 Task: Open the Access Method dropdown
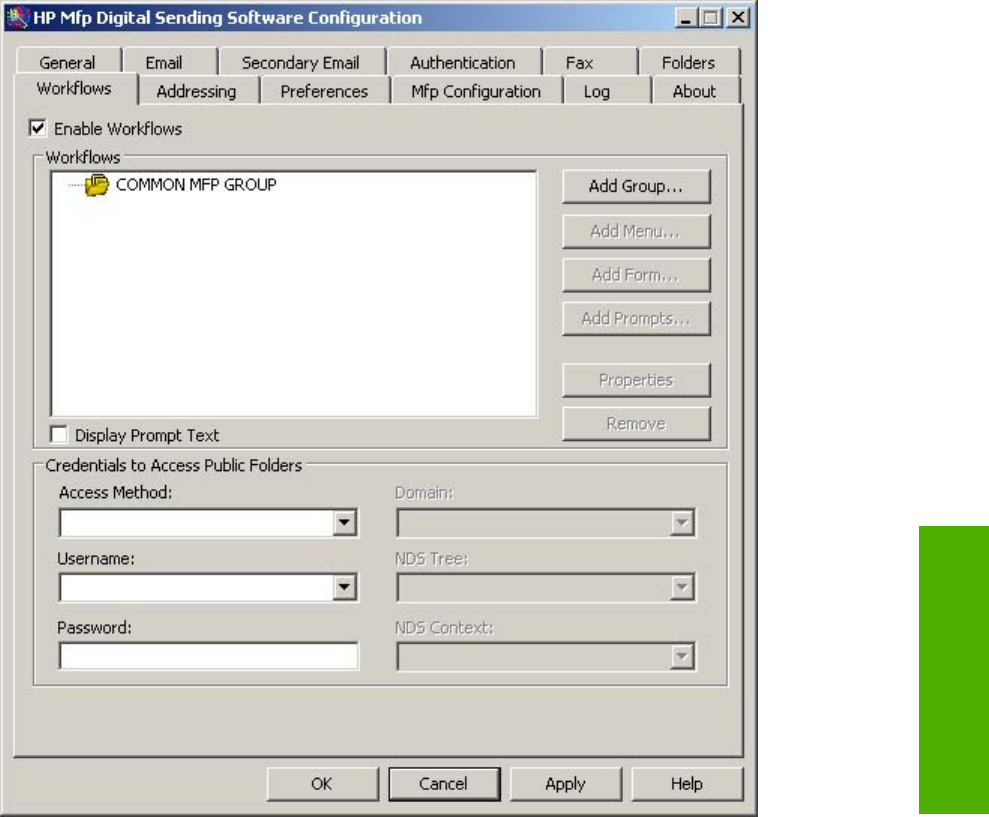(x=344, y=522)
